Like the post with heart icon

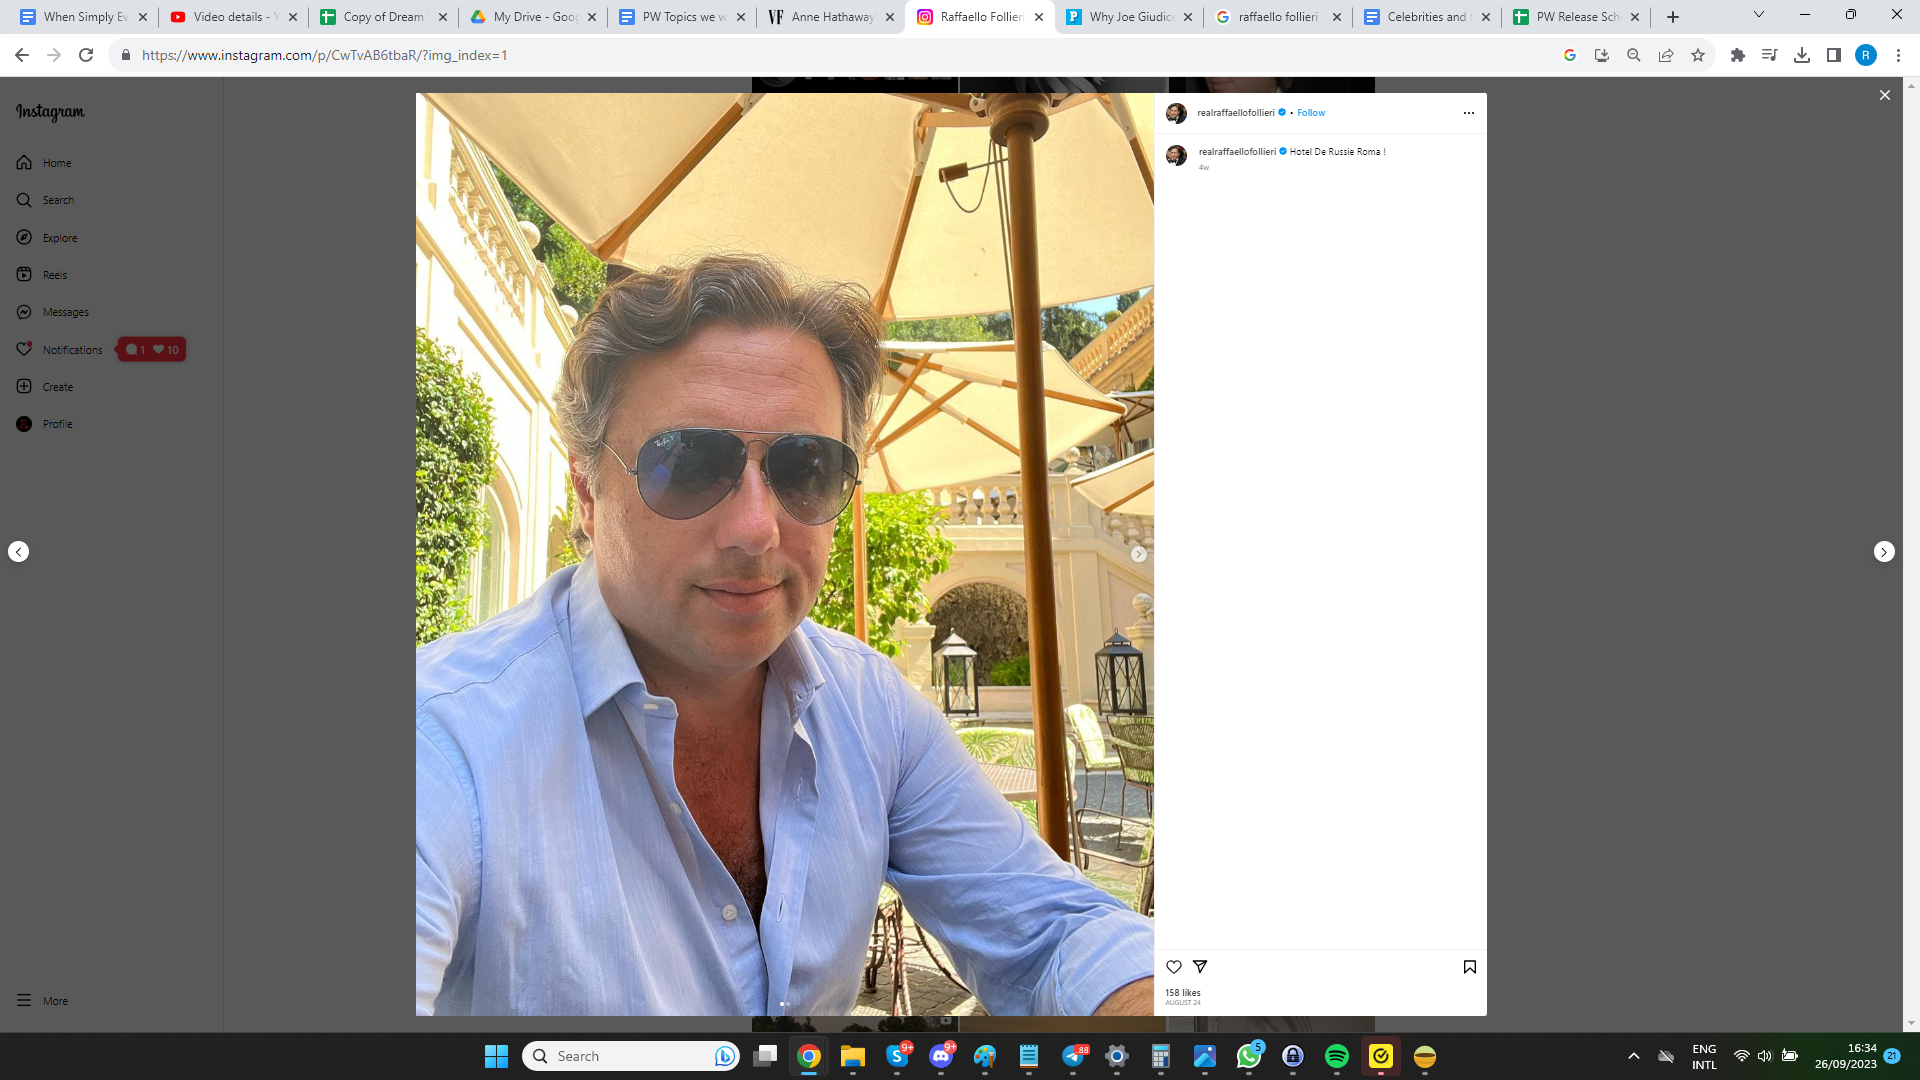point(1174,967)
